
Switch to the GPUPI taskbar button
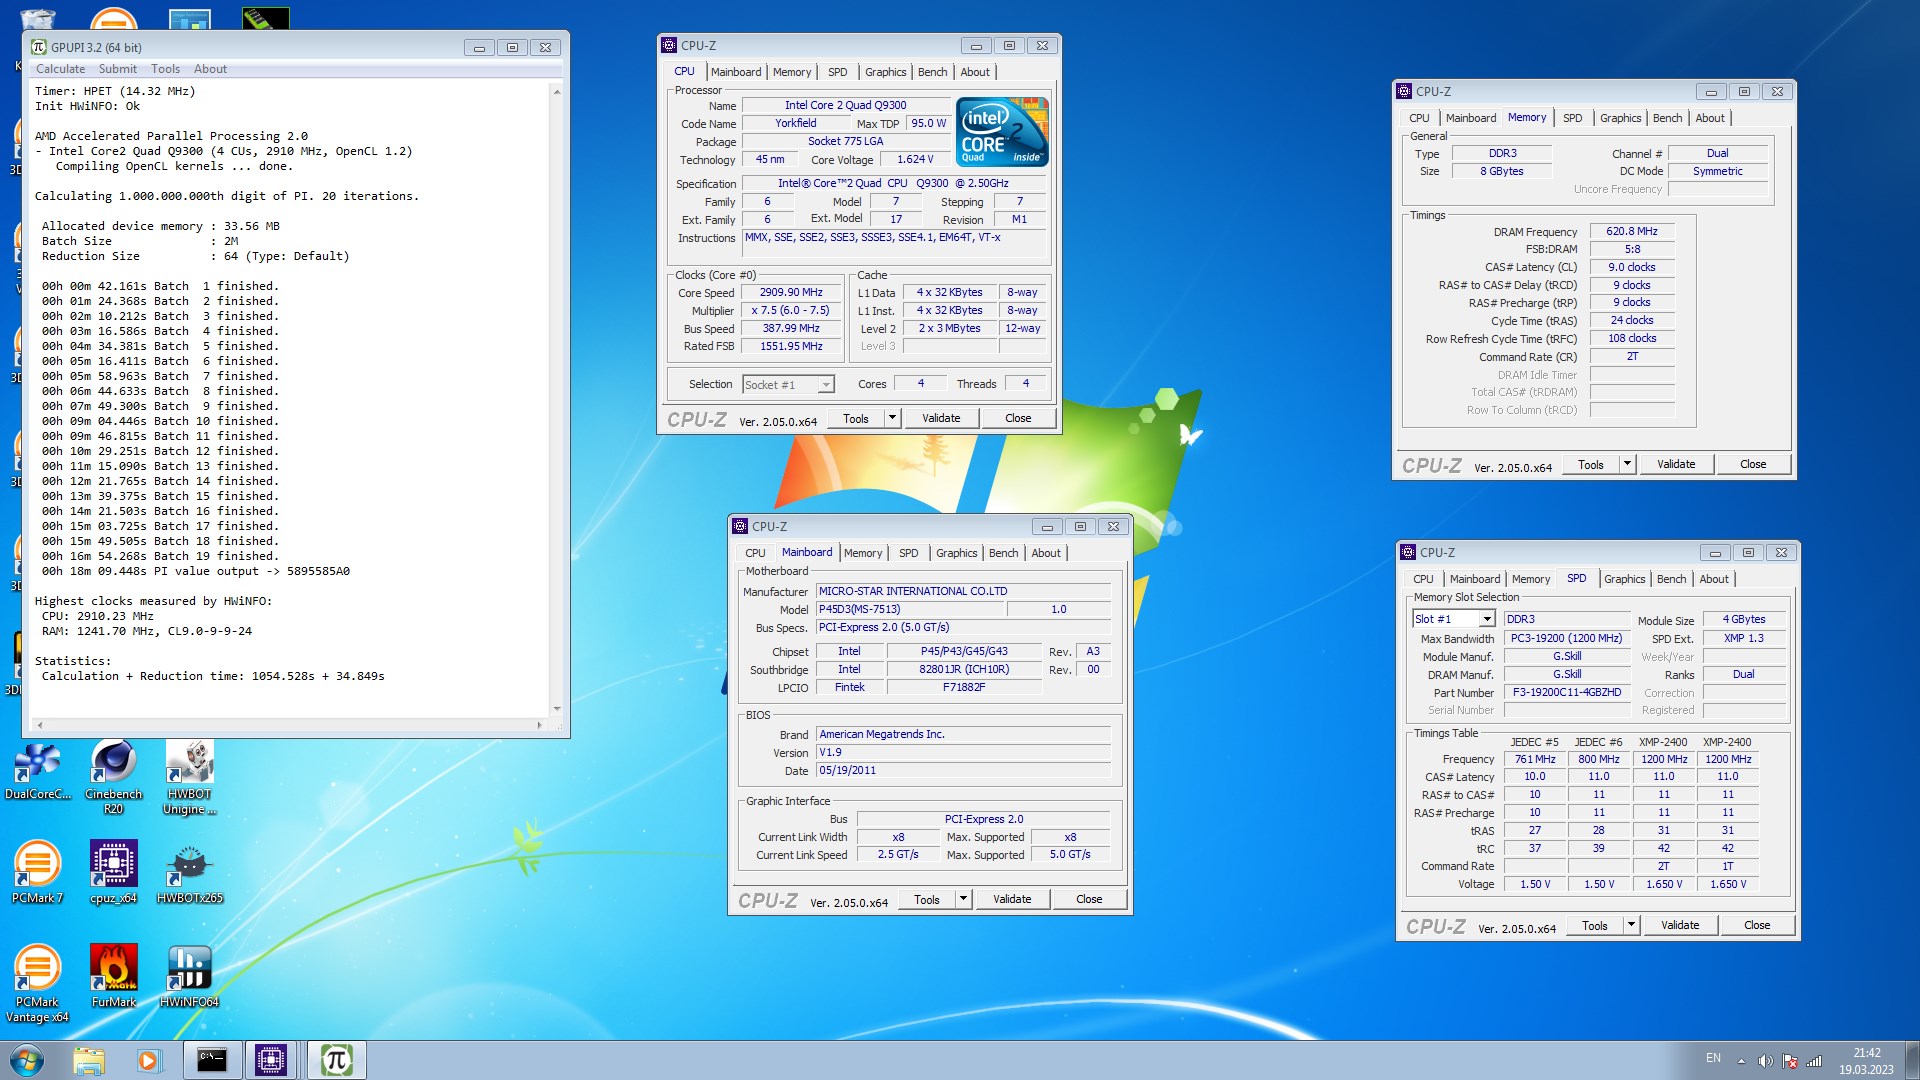click(336, 1060)
